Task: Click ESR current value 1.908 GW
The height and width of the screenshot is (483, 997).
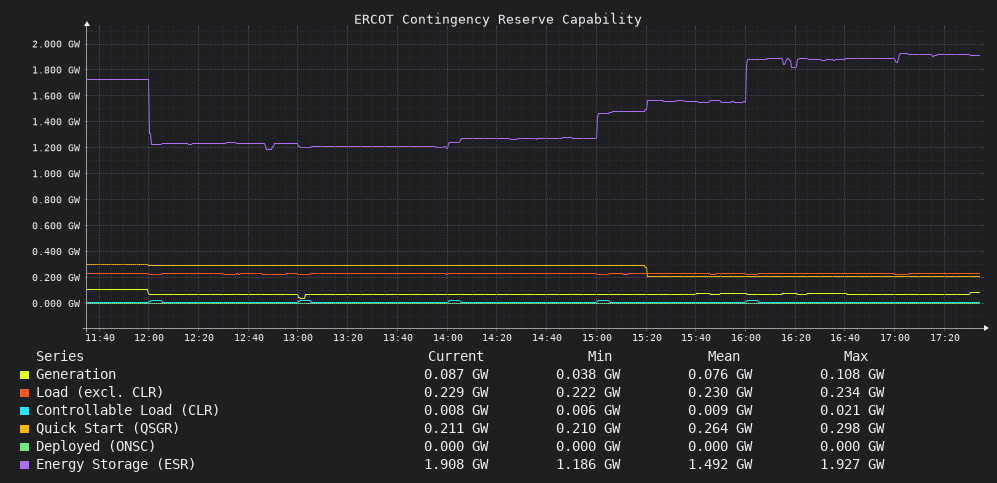Action: click(456, 465)
